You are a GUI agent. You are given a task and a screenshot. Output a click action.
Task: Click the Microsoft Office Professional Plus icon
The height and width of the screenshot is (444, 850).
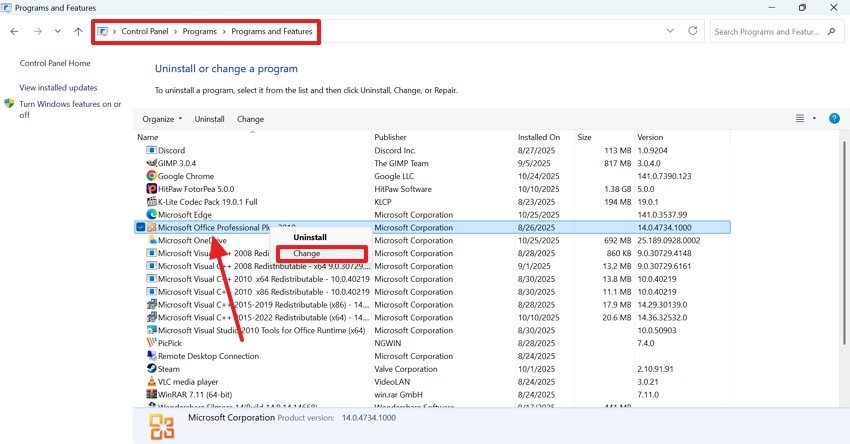pos(151,227)
